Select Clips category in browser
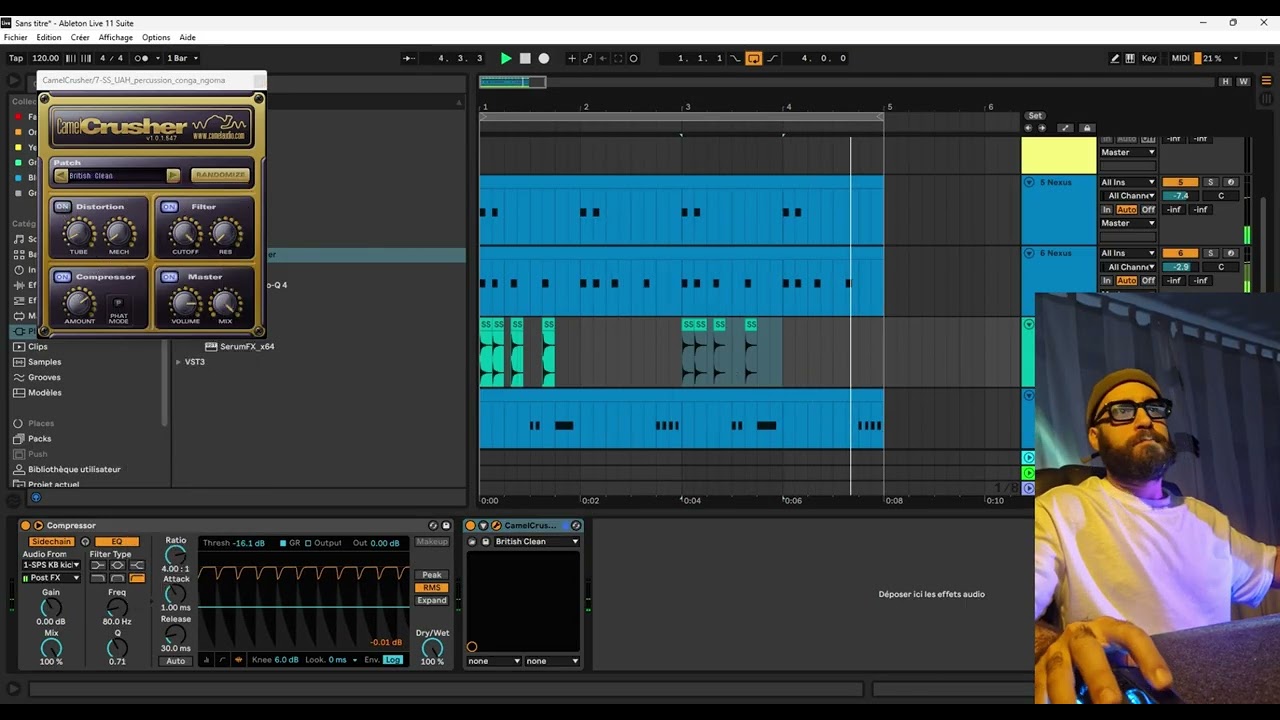1280x720 pixels. pos(38,346)
